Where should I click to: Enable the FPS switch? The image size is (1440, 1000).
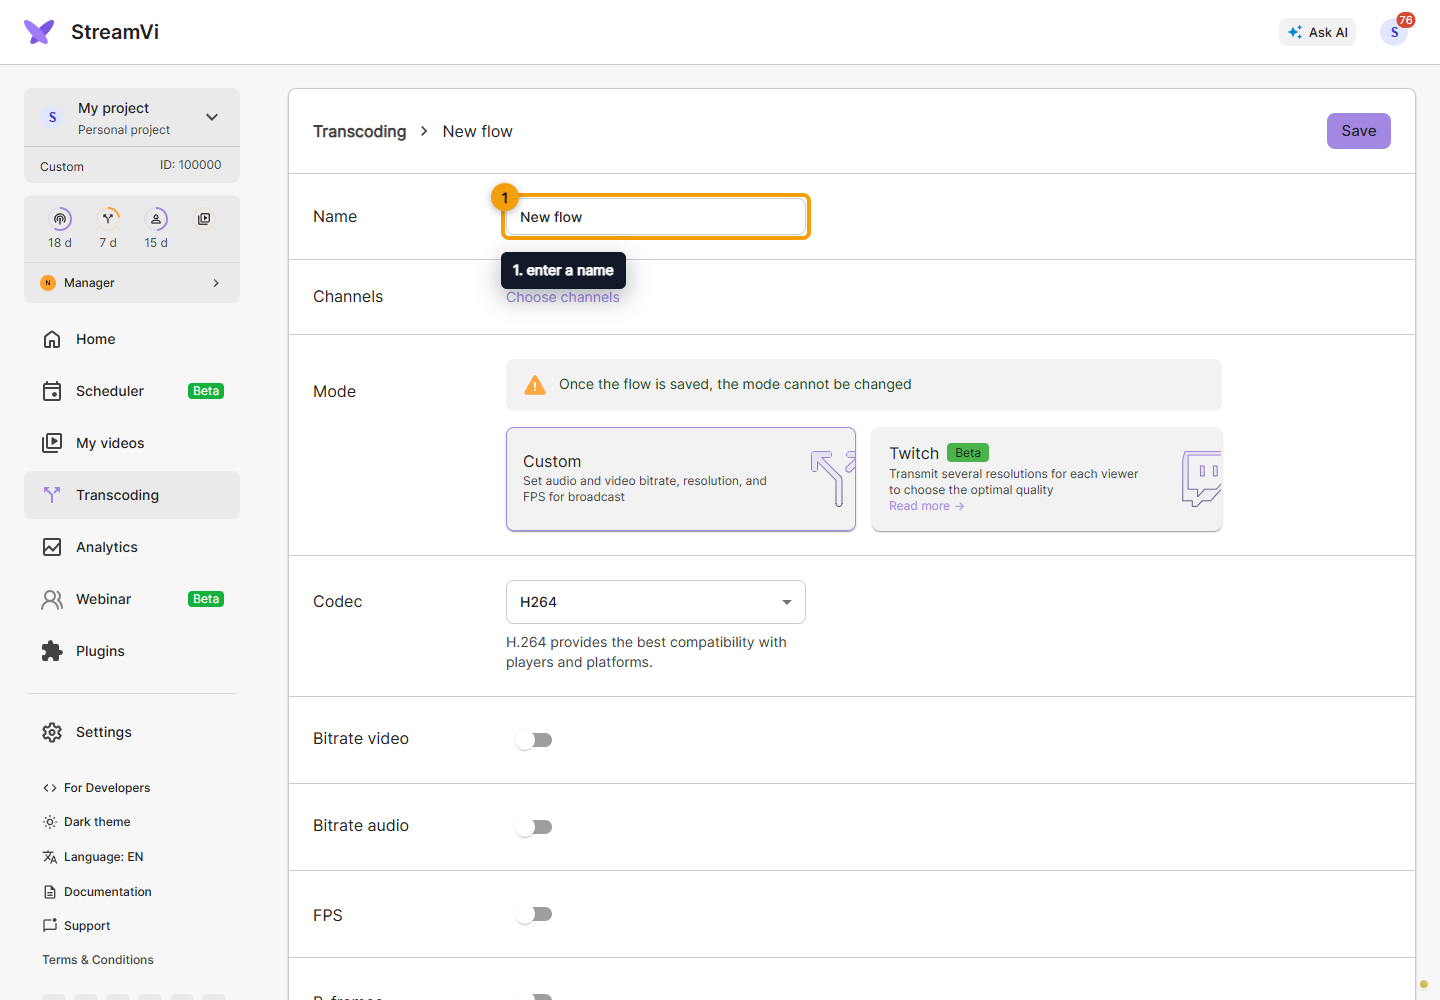point(534,914)
